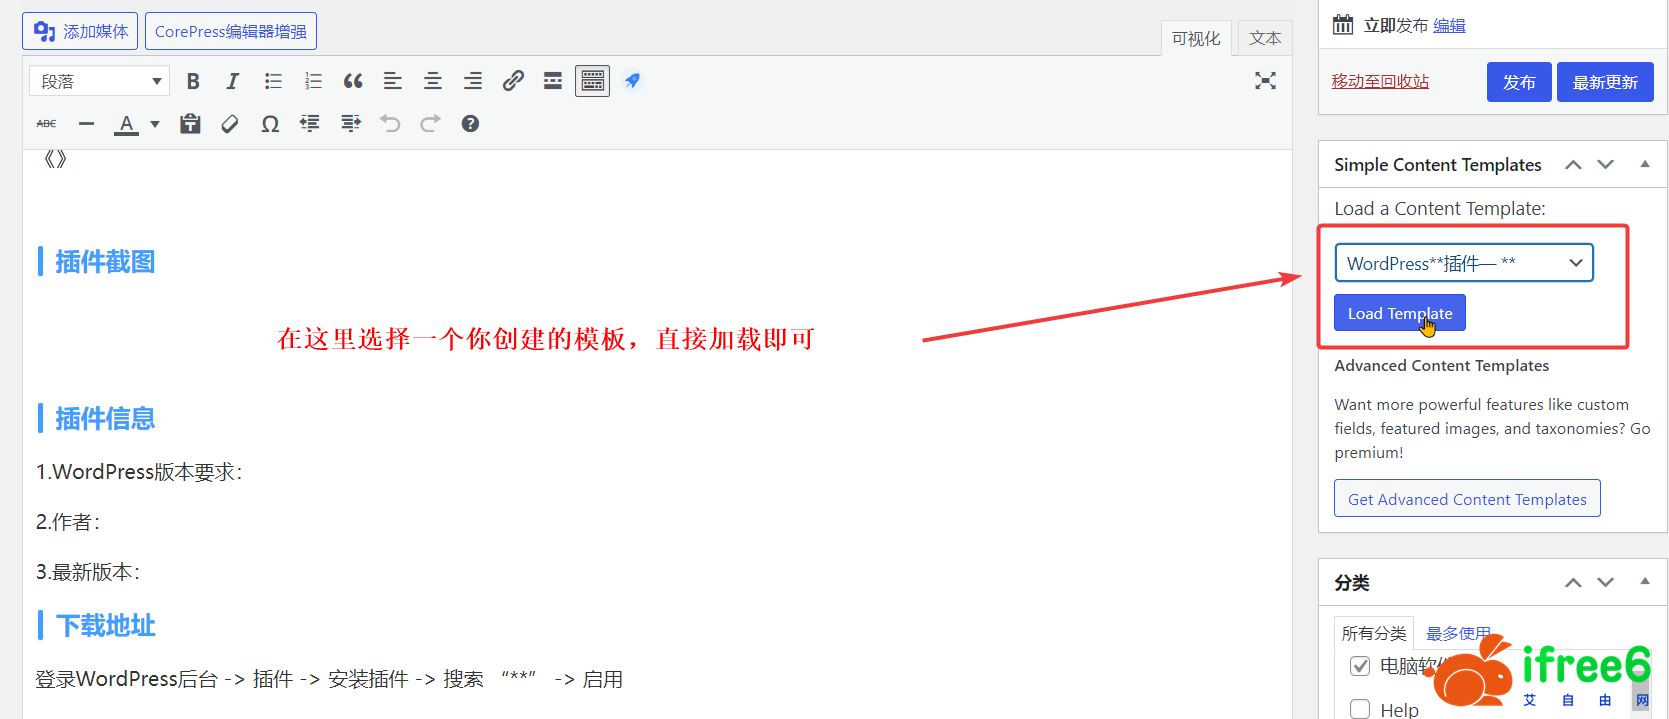
Task: Open keyboard shortcuts help icon
Action: click(470, 124)
